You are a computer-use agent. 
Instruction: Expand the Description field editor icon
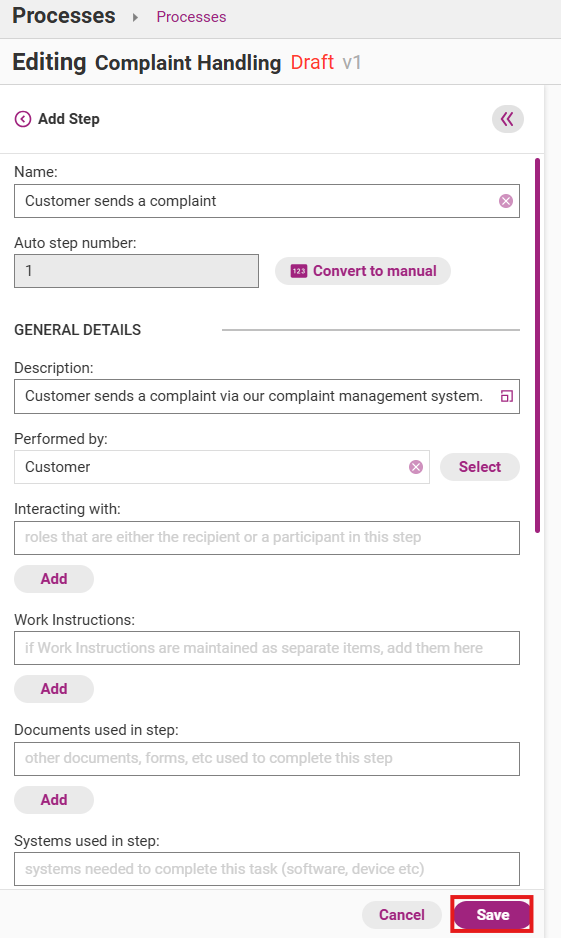507,396
